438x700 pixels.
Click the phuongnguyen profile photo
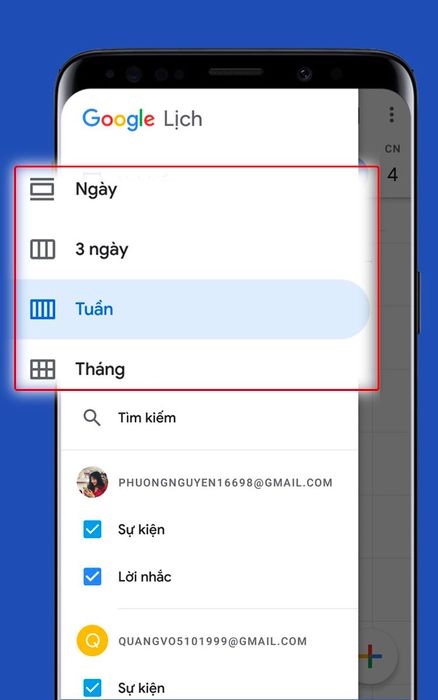click(x=92, y=482)
